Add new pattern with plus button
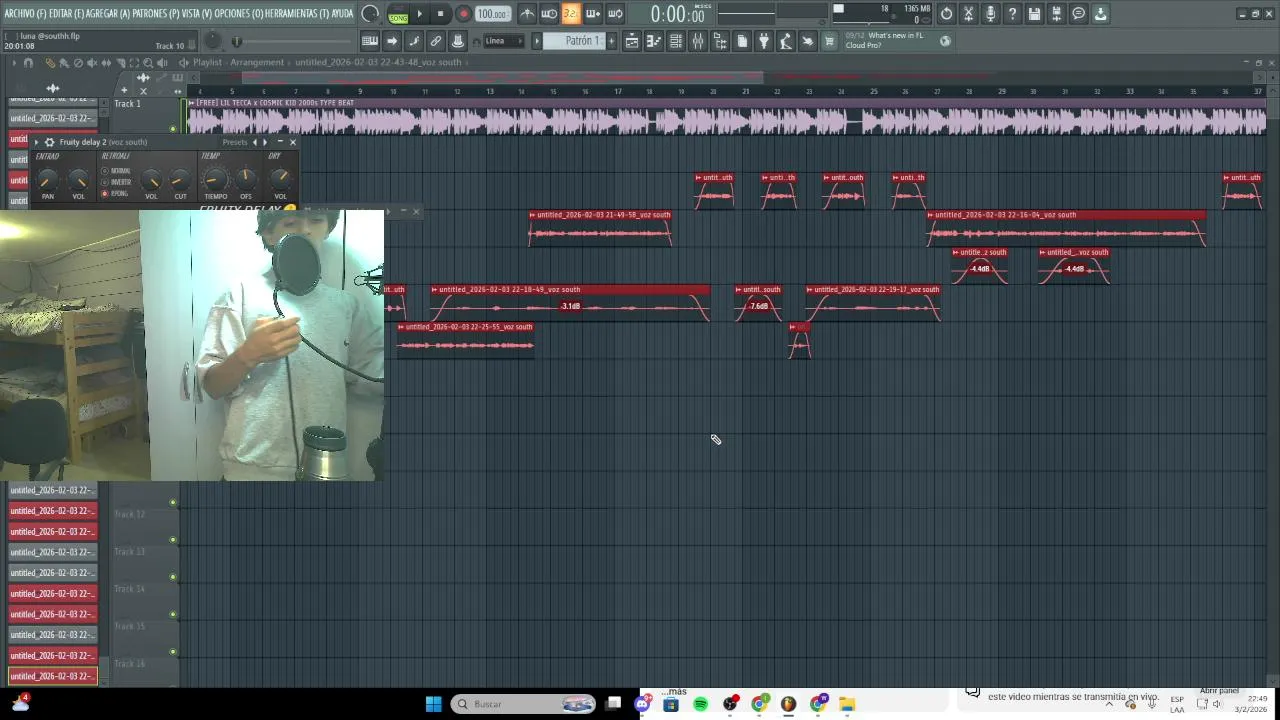The image size is (1280, 720). tap(611, 41)
